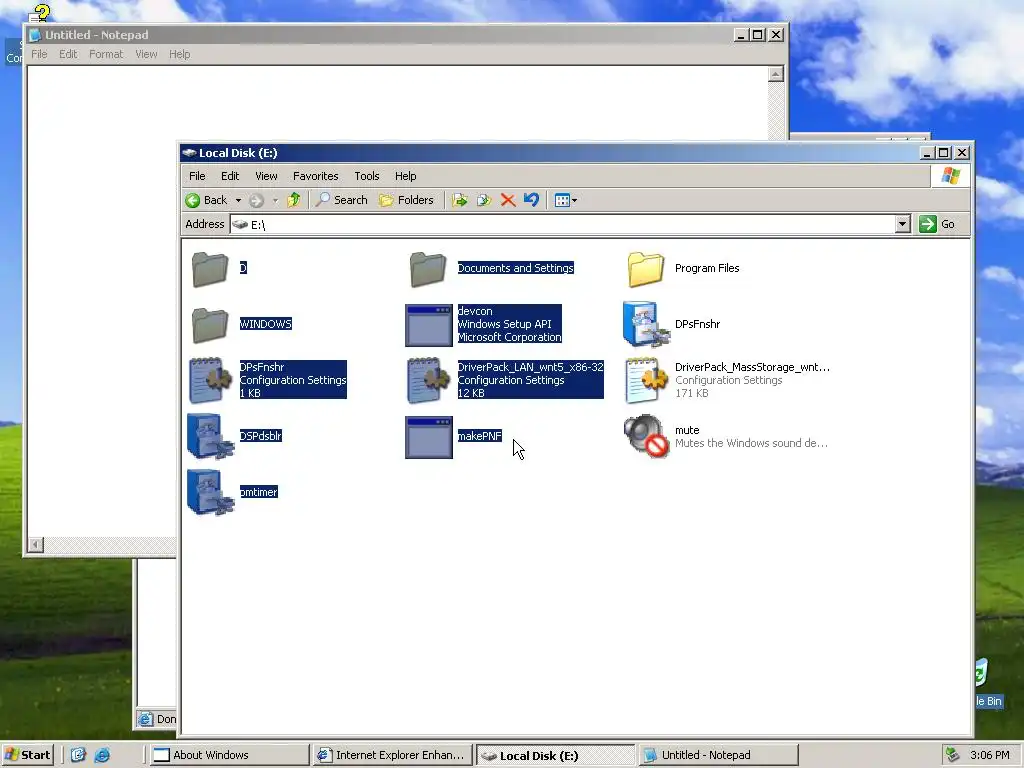Open Notepad's Format menu
Viewport: 1024px width, 768px height.
pos(106,54)
